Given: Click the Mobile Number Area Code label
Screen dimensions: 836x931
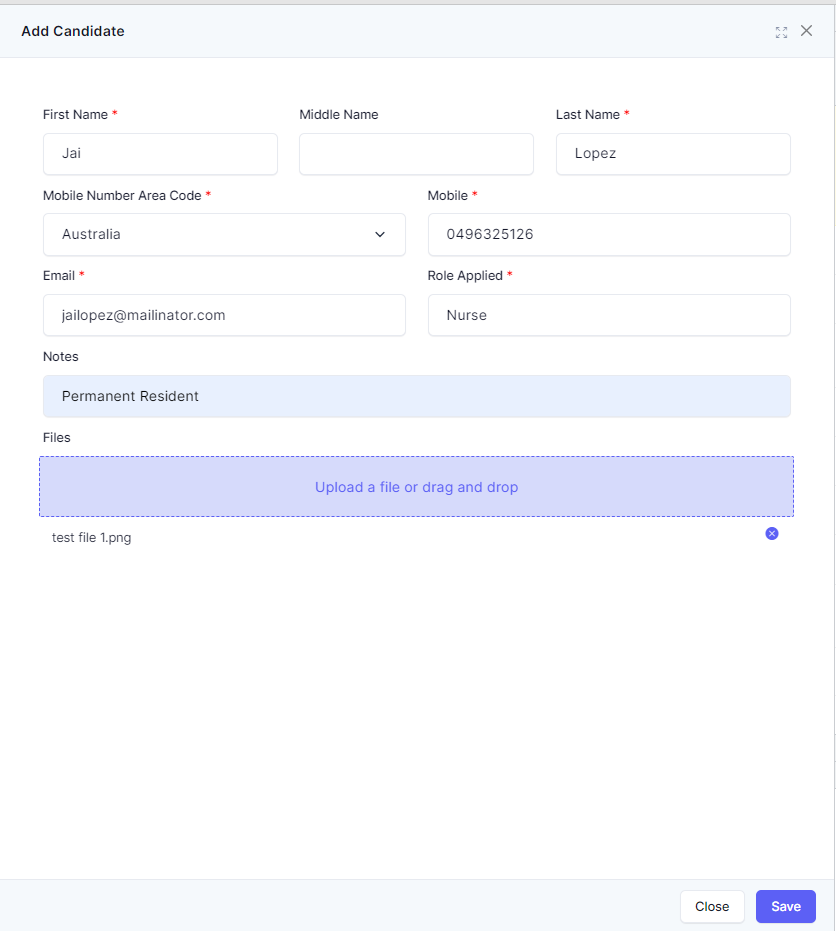Looking at the screenshot, I should coord(122,195).
